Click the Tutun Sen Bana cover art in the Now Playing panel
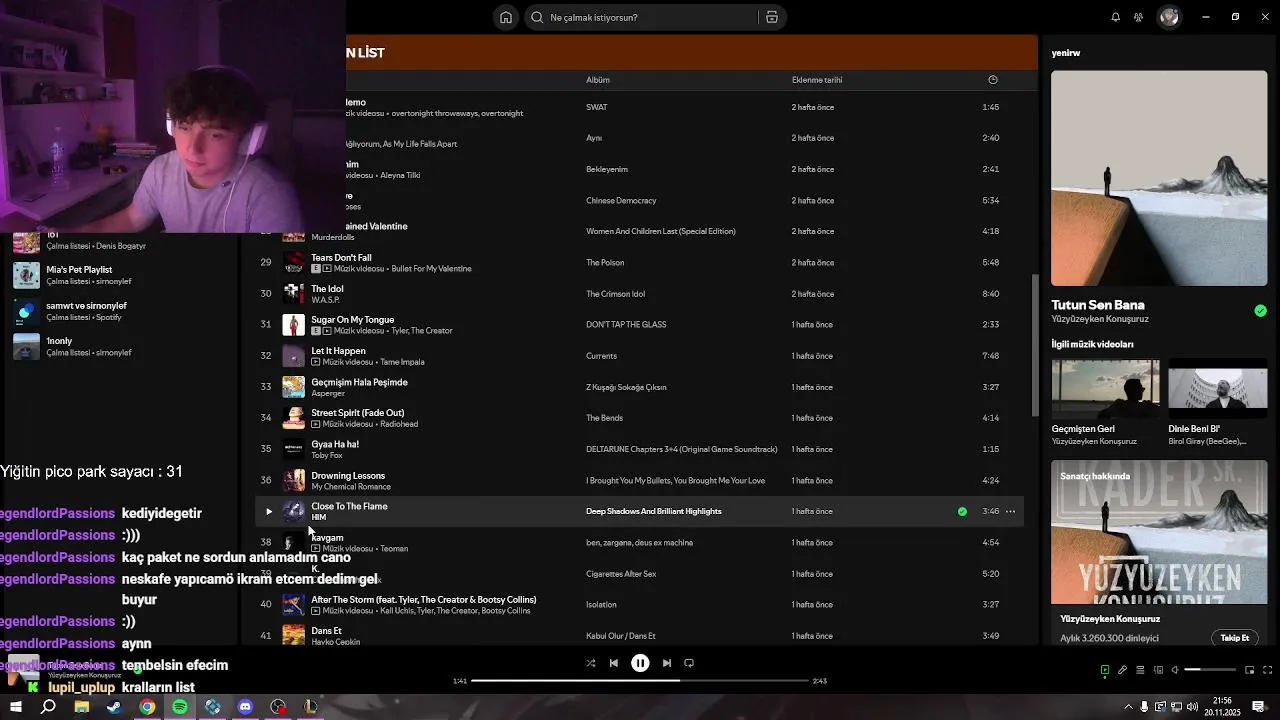Screen dimensions: 1280x720 (1159, 178)
